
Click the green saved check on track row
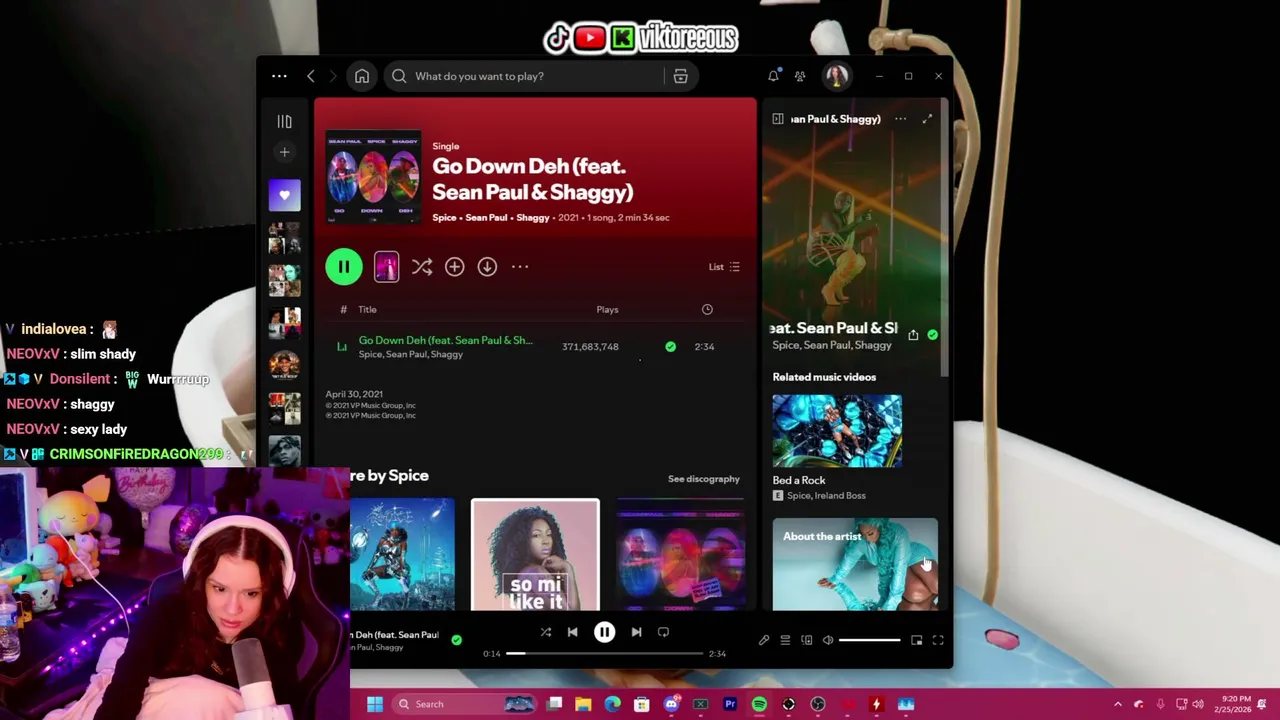670,346
